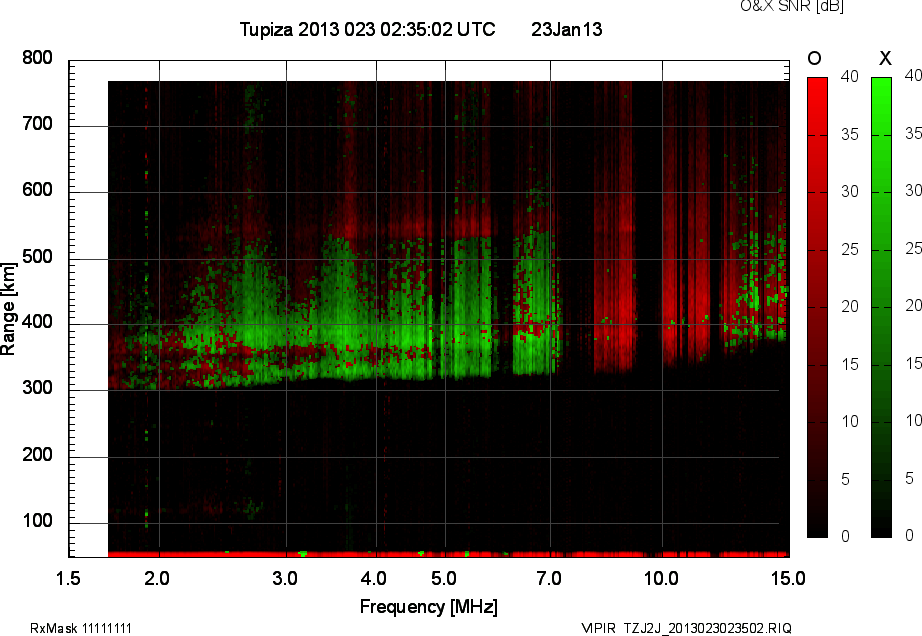This screenshot has width=922, height=636.
Task: Click the 'Tupiza 2013 023 02:35:02 UTC' title
Action: tap(367, 30)
